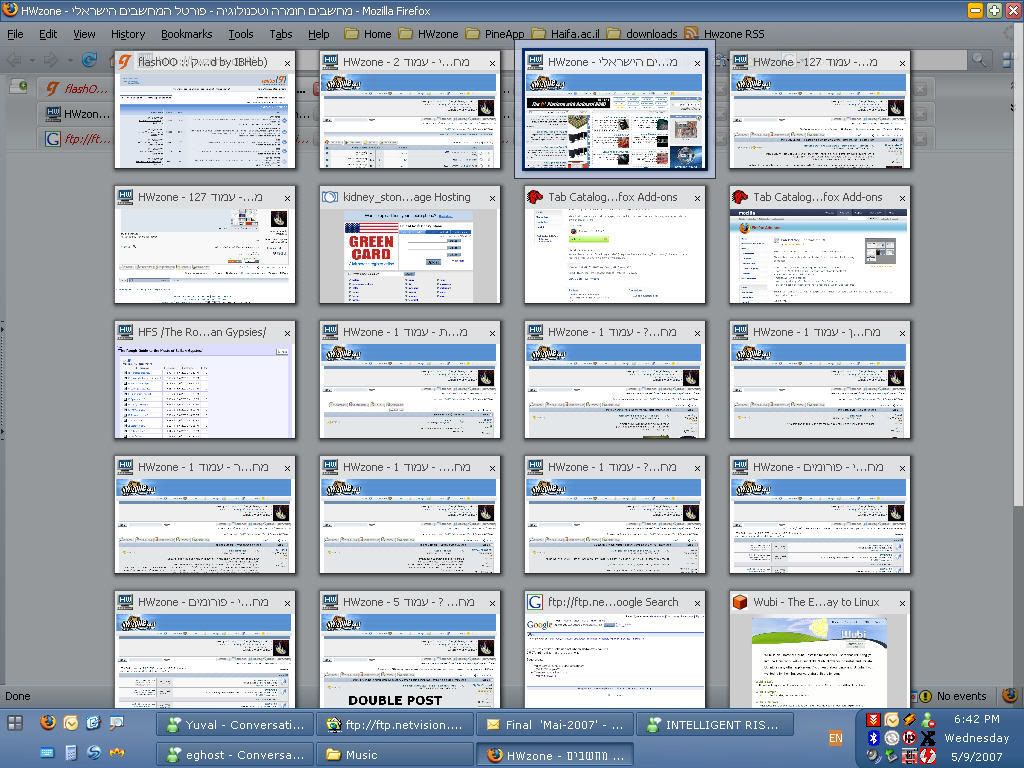Open the Home bookmark folder

(x=368, y=34)
